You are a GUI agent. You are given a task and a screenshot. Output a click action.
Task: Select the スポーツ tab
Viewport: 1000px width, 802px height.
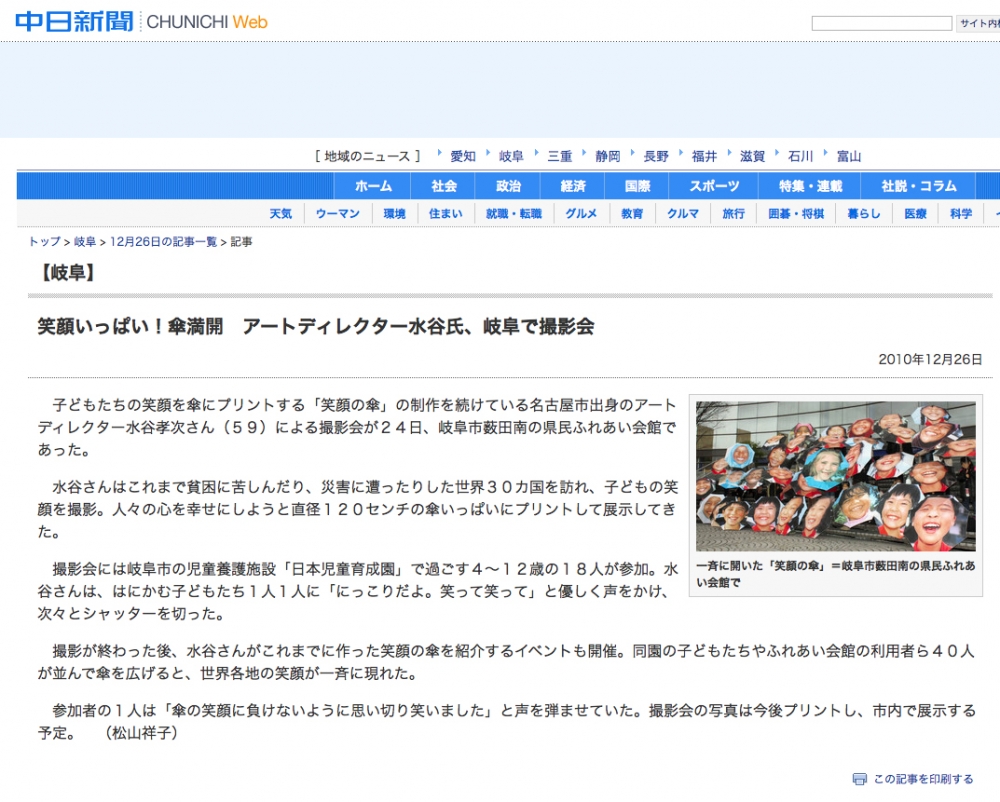pos(714,186)
